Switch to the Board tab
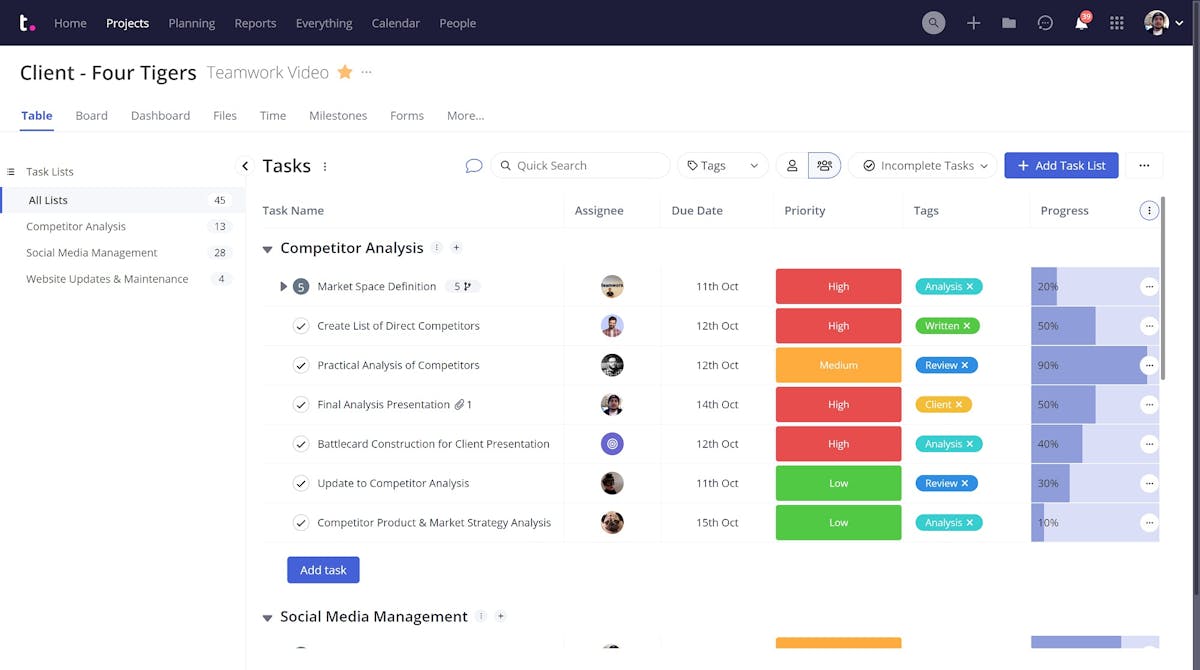Screen dimensions: 1200x670 pyautogui.click(x=91, y=116)
